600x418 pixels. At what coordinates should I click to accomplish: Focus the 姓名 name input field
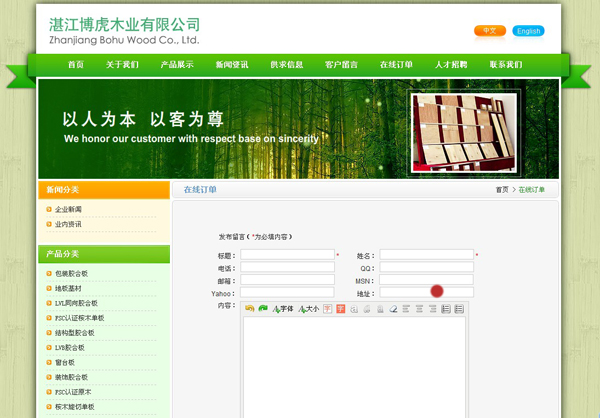point(426,255)
